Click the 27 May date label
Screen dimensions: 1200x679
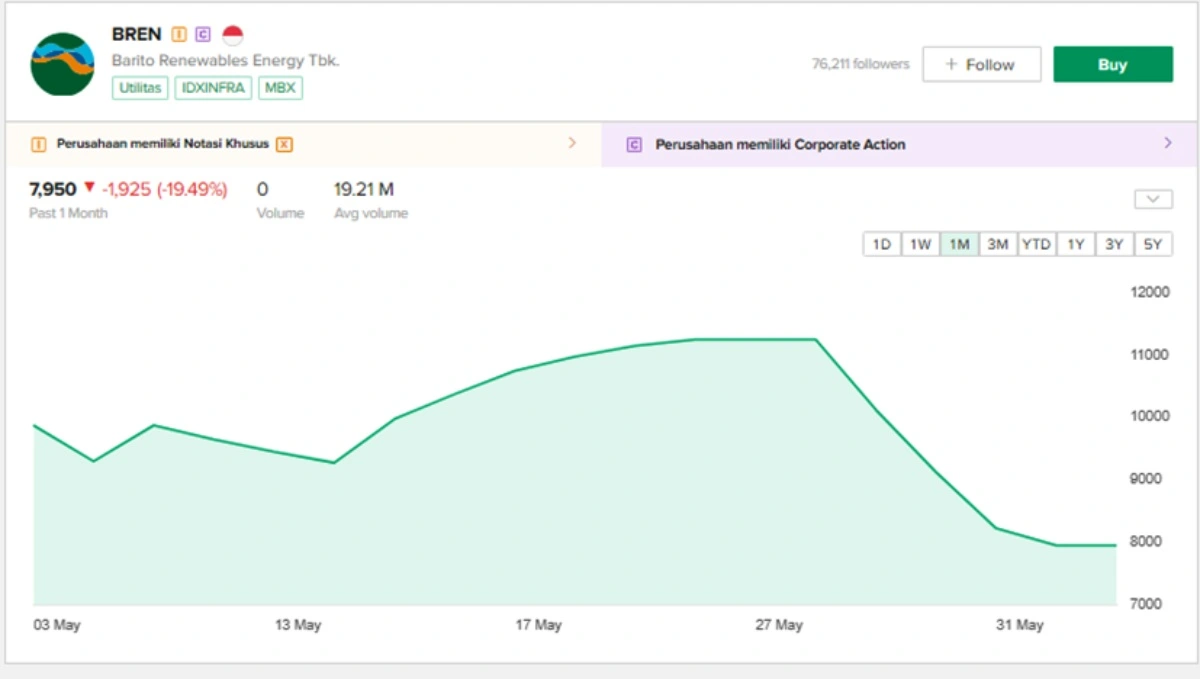(779, 625)
